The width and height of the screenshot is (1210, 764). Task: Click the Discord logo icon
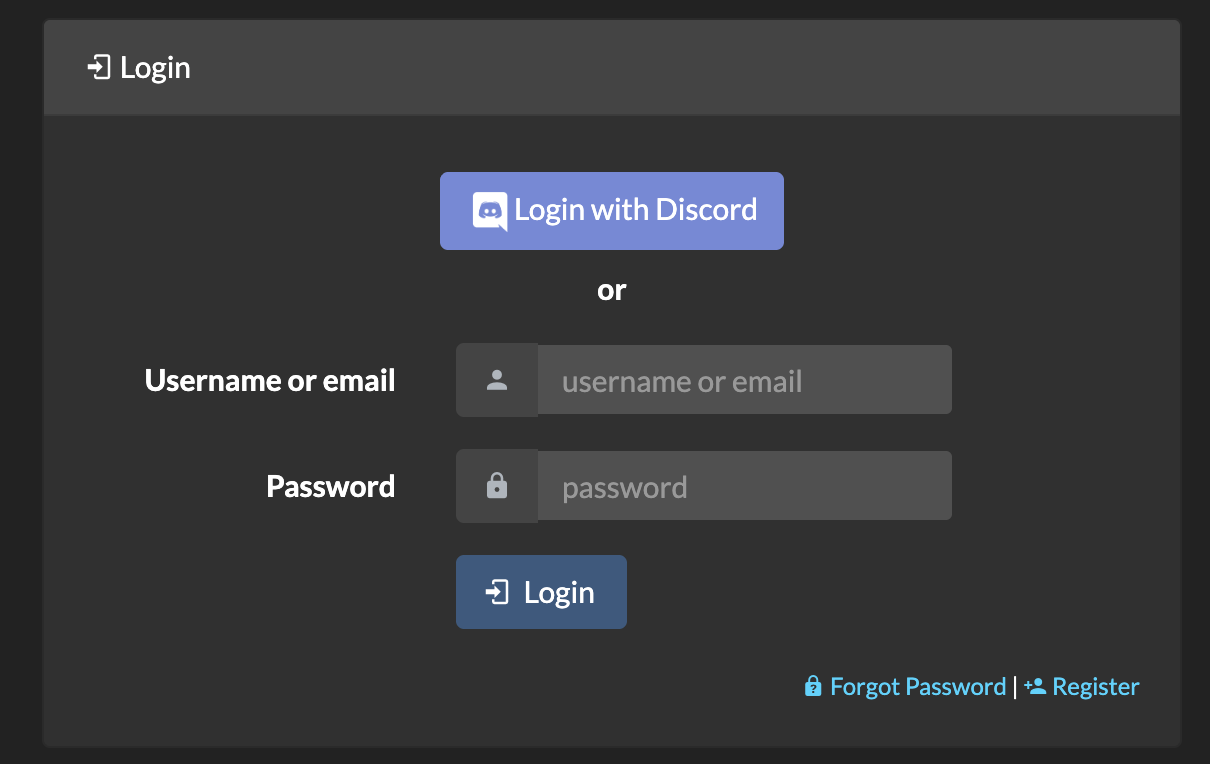pos(490,211)
